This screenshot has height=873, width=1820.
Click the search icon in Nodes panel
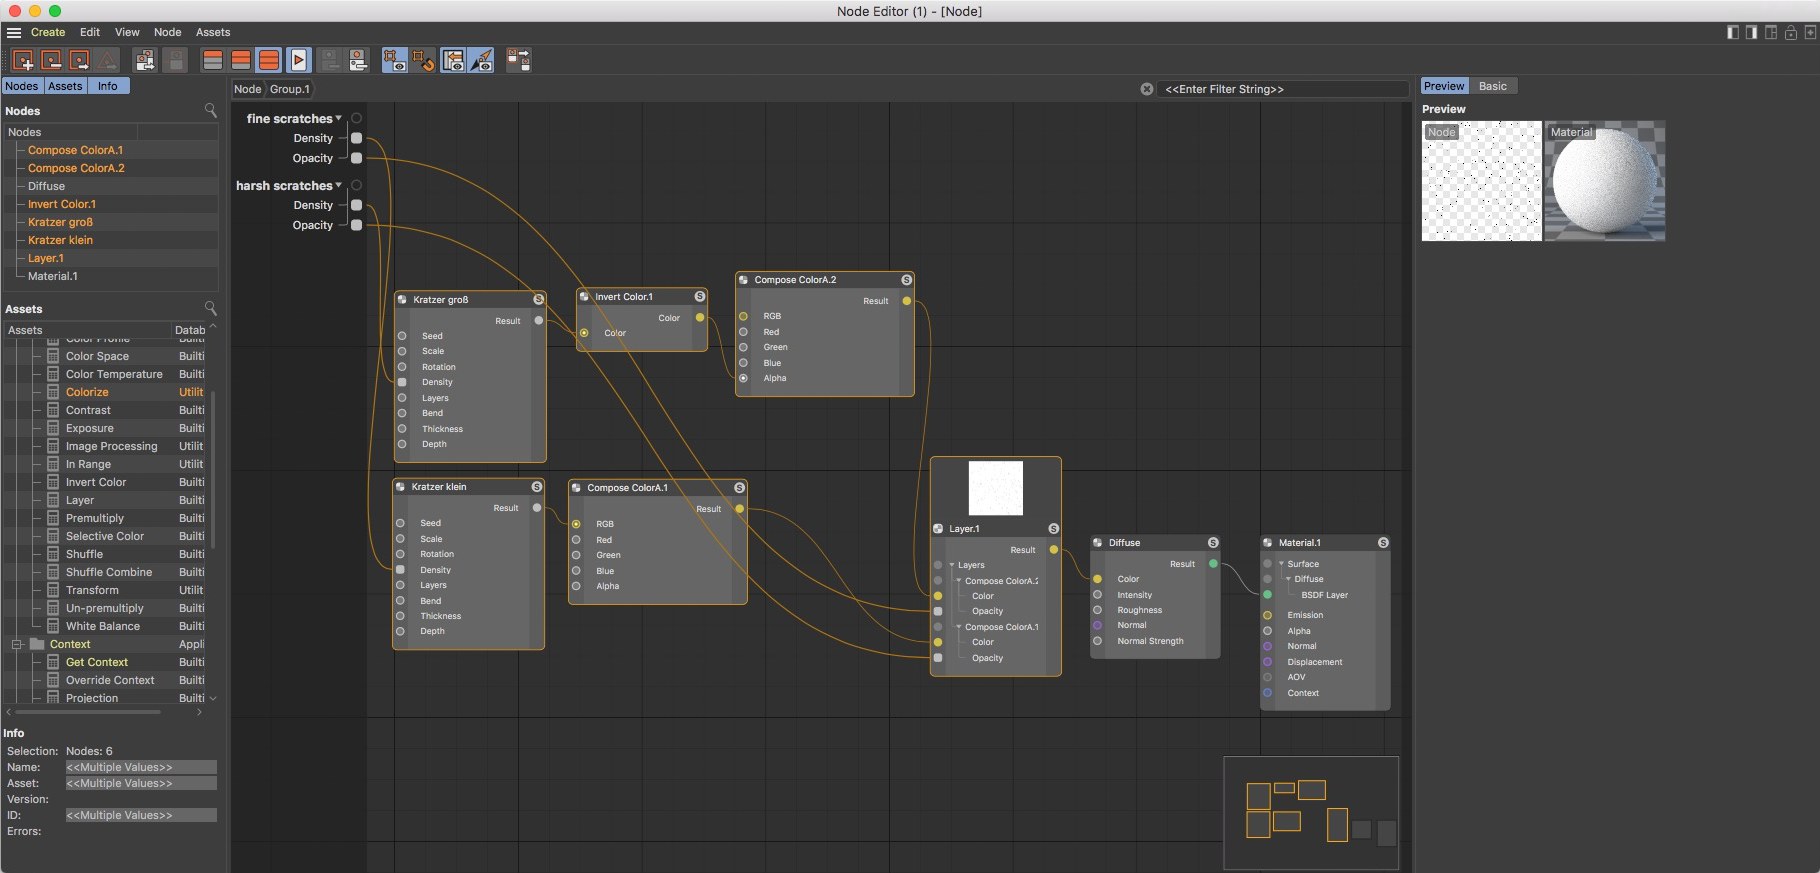coord(210,110)
